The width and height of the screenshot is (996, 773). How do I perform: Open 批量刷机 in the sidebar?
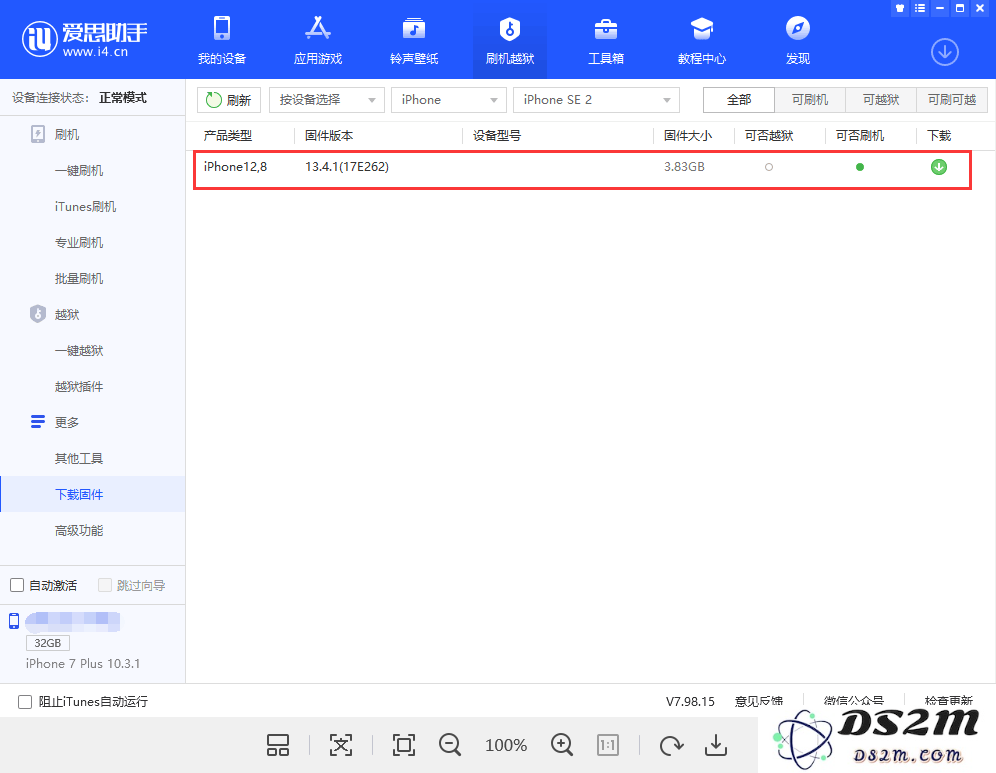tap(79, 278)
